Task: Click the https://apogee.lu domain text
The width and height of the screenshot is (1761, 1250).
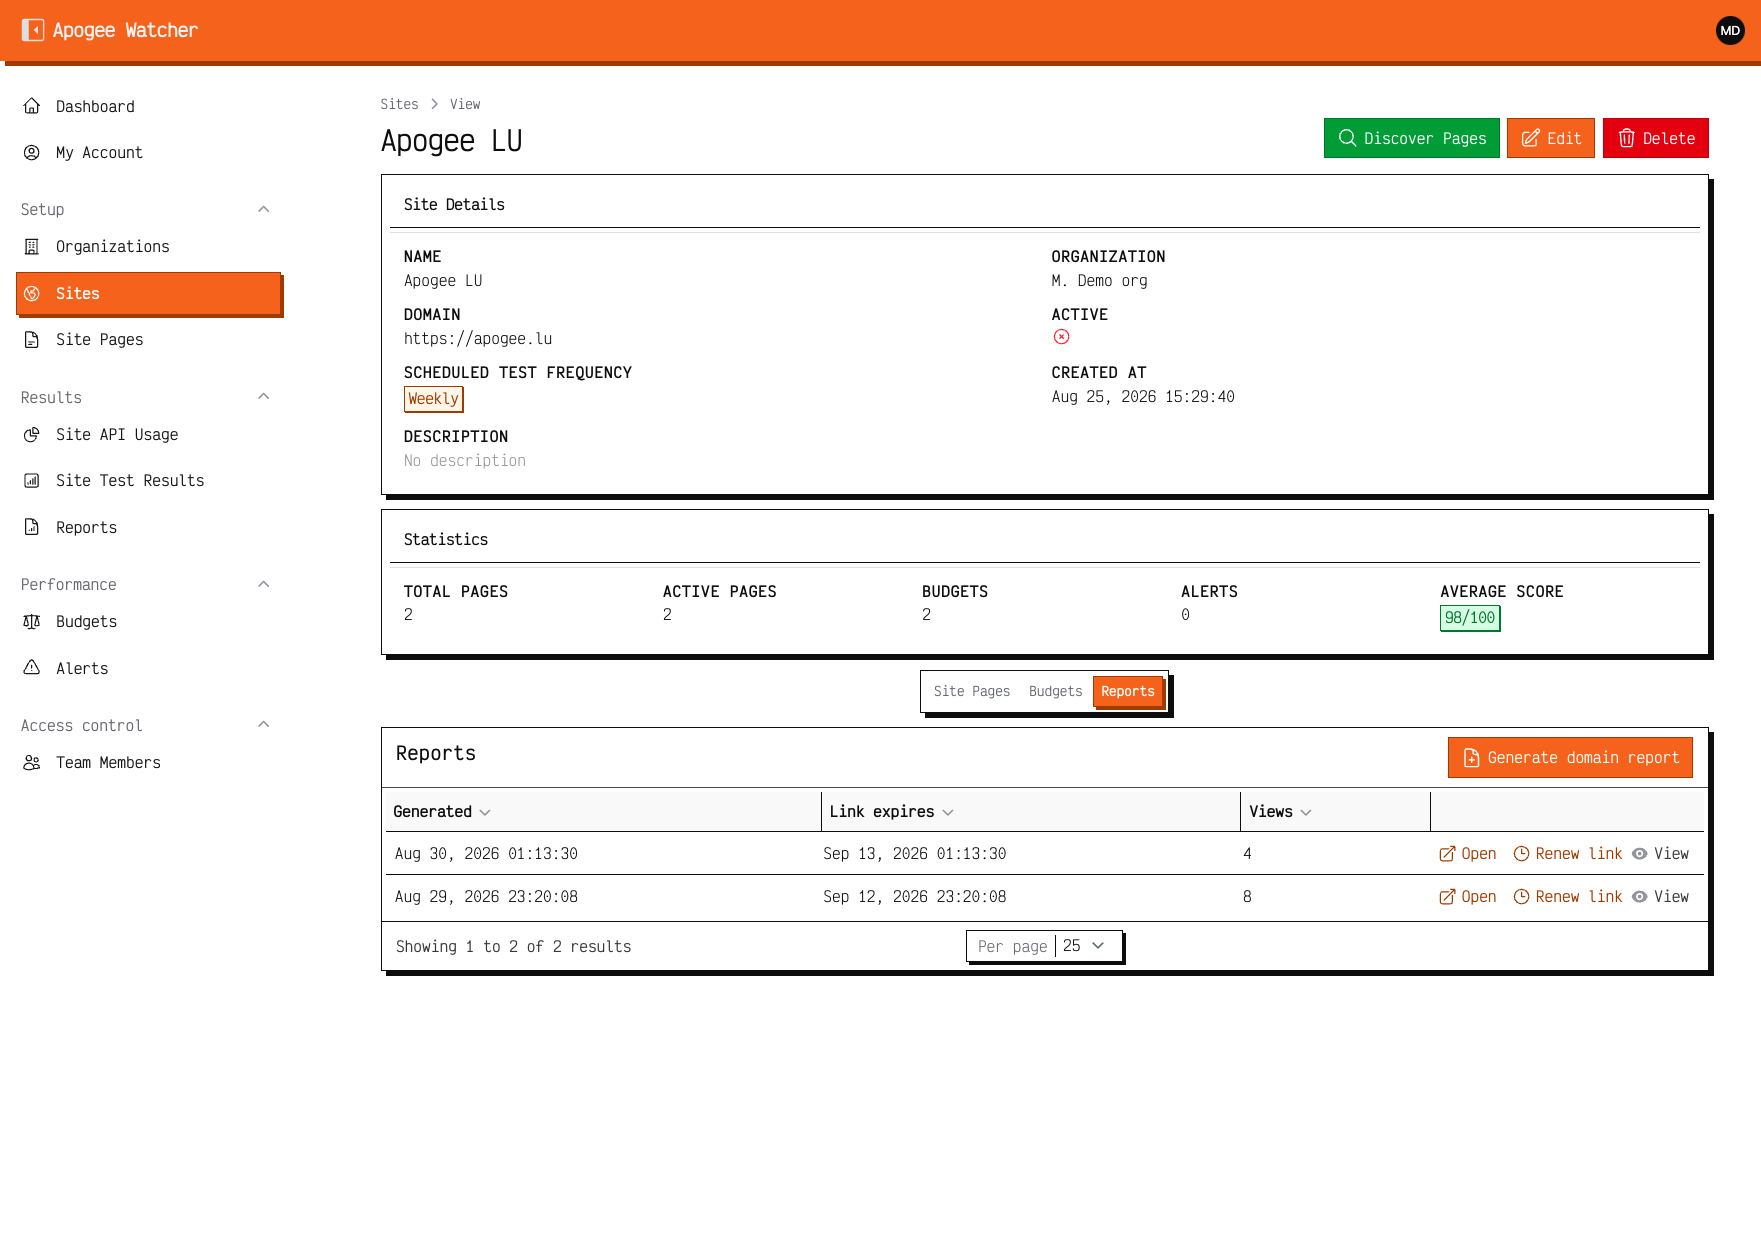Action: tap(478, 339)
